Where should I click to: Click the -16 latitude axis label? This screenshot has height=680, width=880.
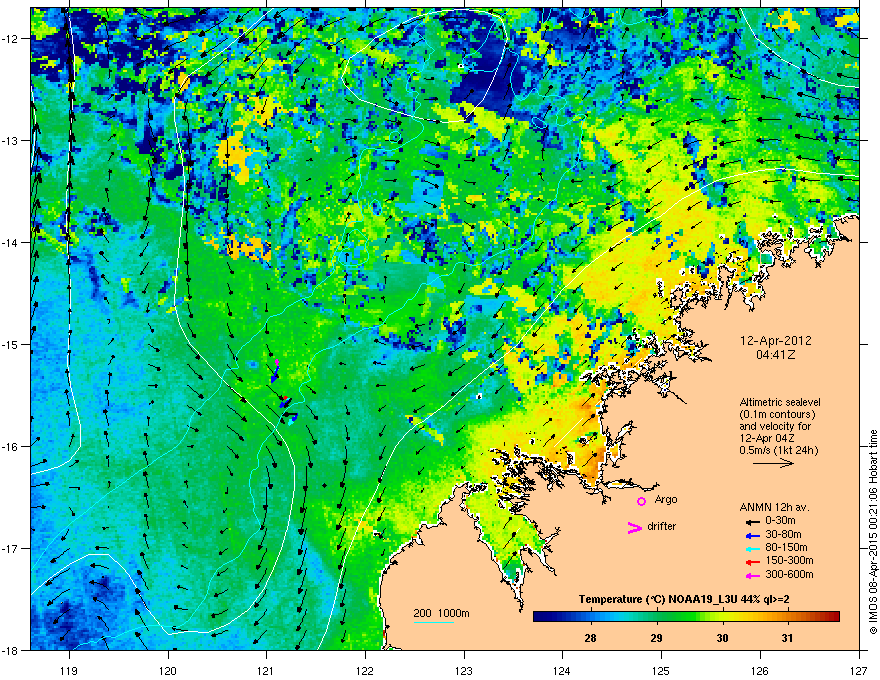click(x=11, y=447)
